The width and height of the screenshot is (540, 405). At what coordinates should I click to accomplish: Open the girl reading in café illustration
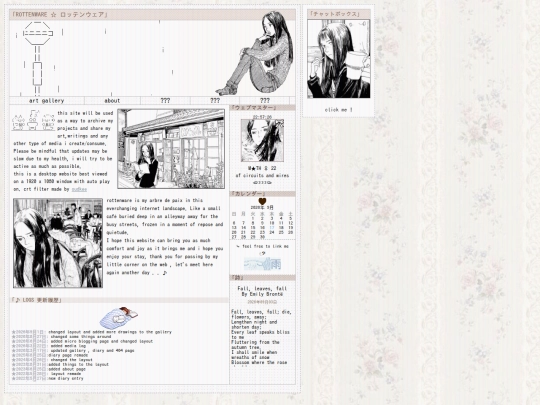(58, 243)
